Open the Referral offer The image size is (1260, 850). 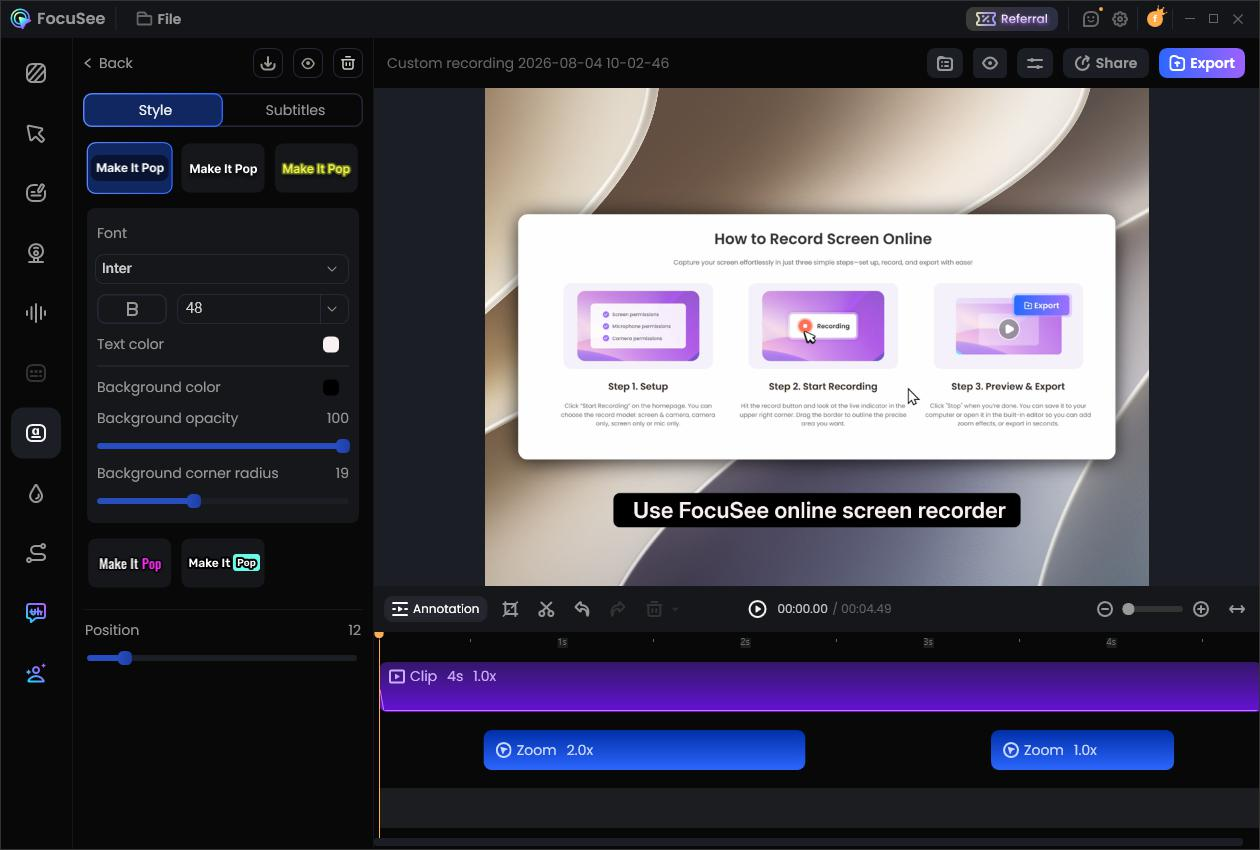[1011, 18]
